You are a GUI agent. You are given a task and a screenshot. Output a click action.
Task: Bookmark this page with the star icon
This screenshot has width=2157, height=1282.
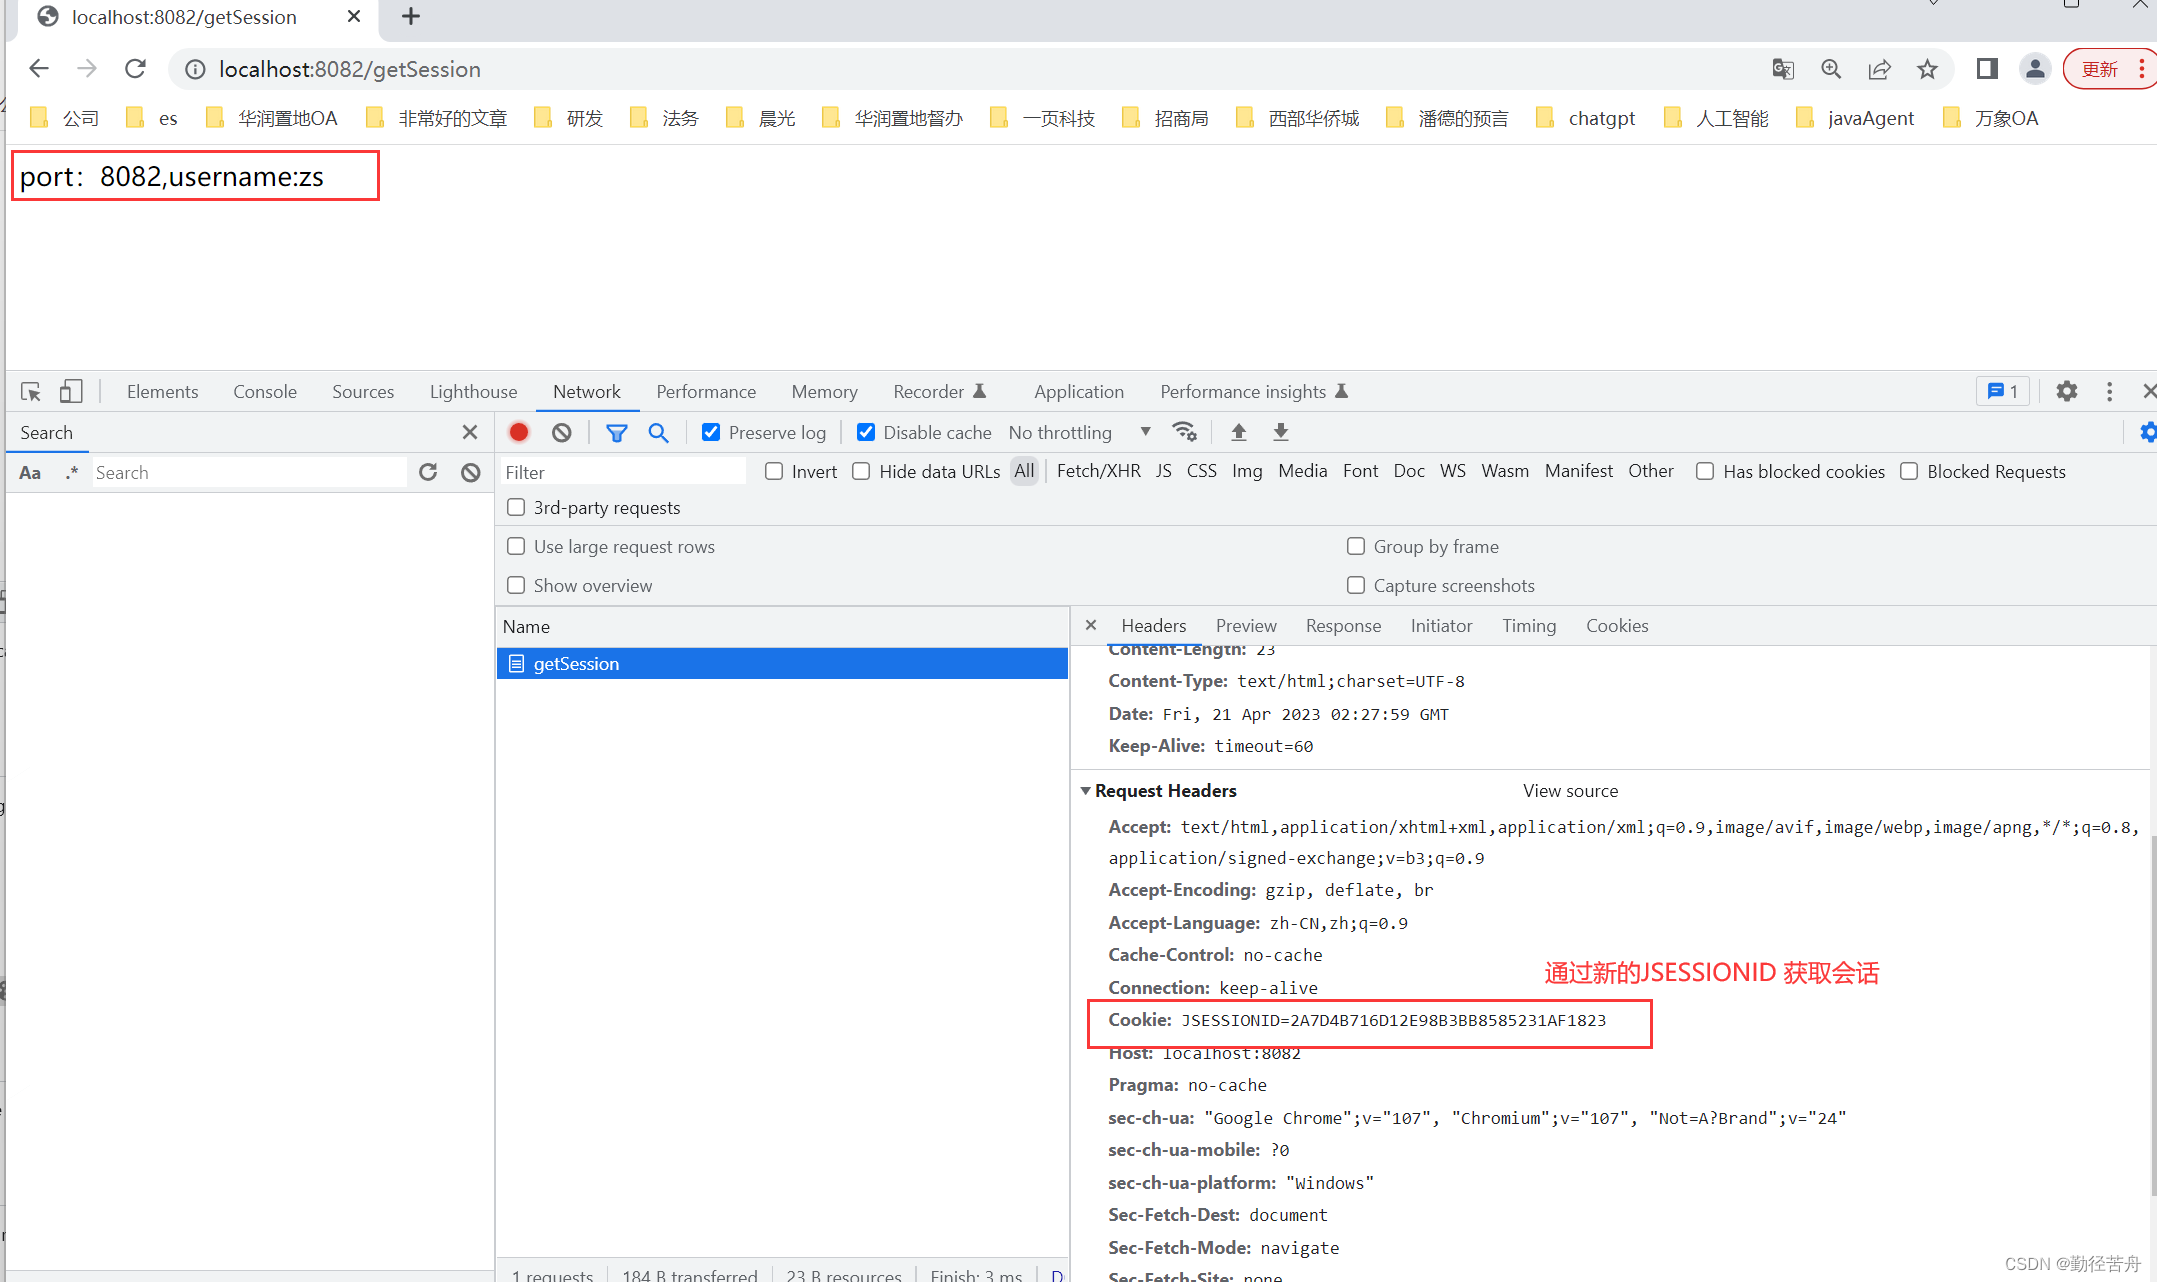coord(1927,69)
